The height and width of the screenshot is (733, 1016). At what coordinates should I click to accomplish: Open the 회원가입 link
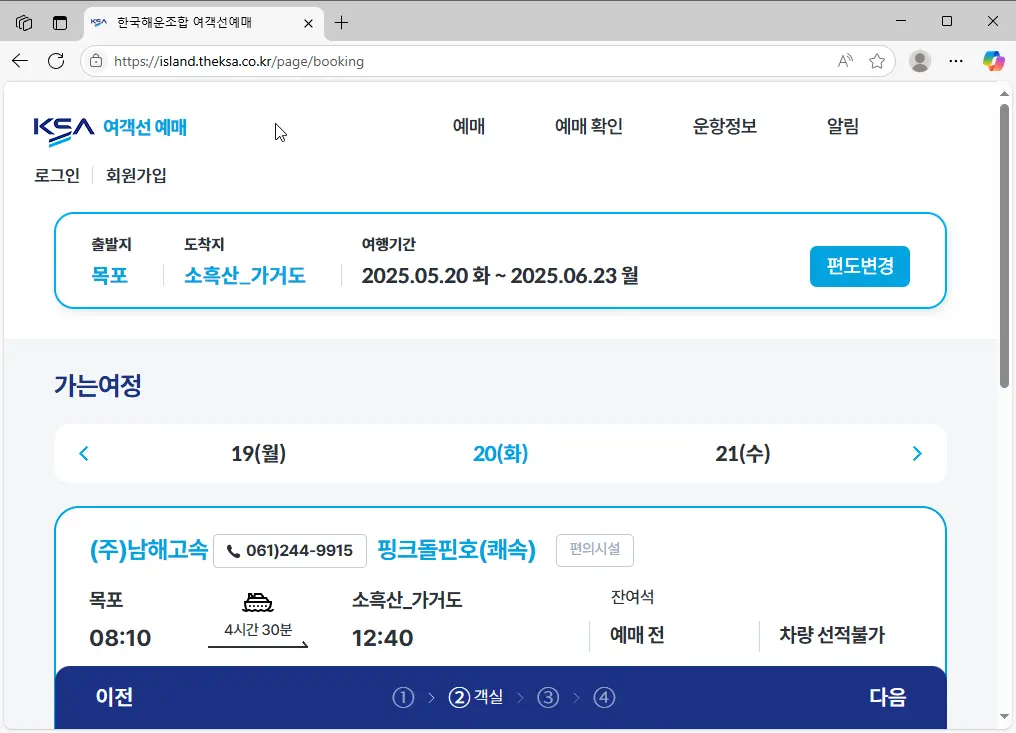click(136, 175)
